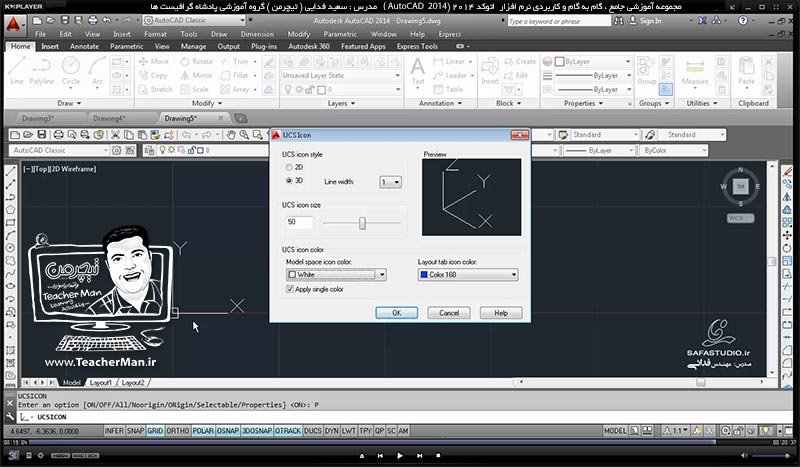The image size is (800, 467).
Task: Click the Fillet tool
Action: click(x=236, y=76)
